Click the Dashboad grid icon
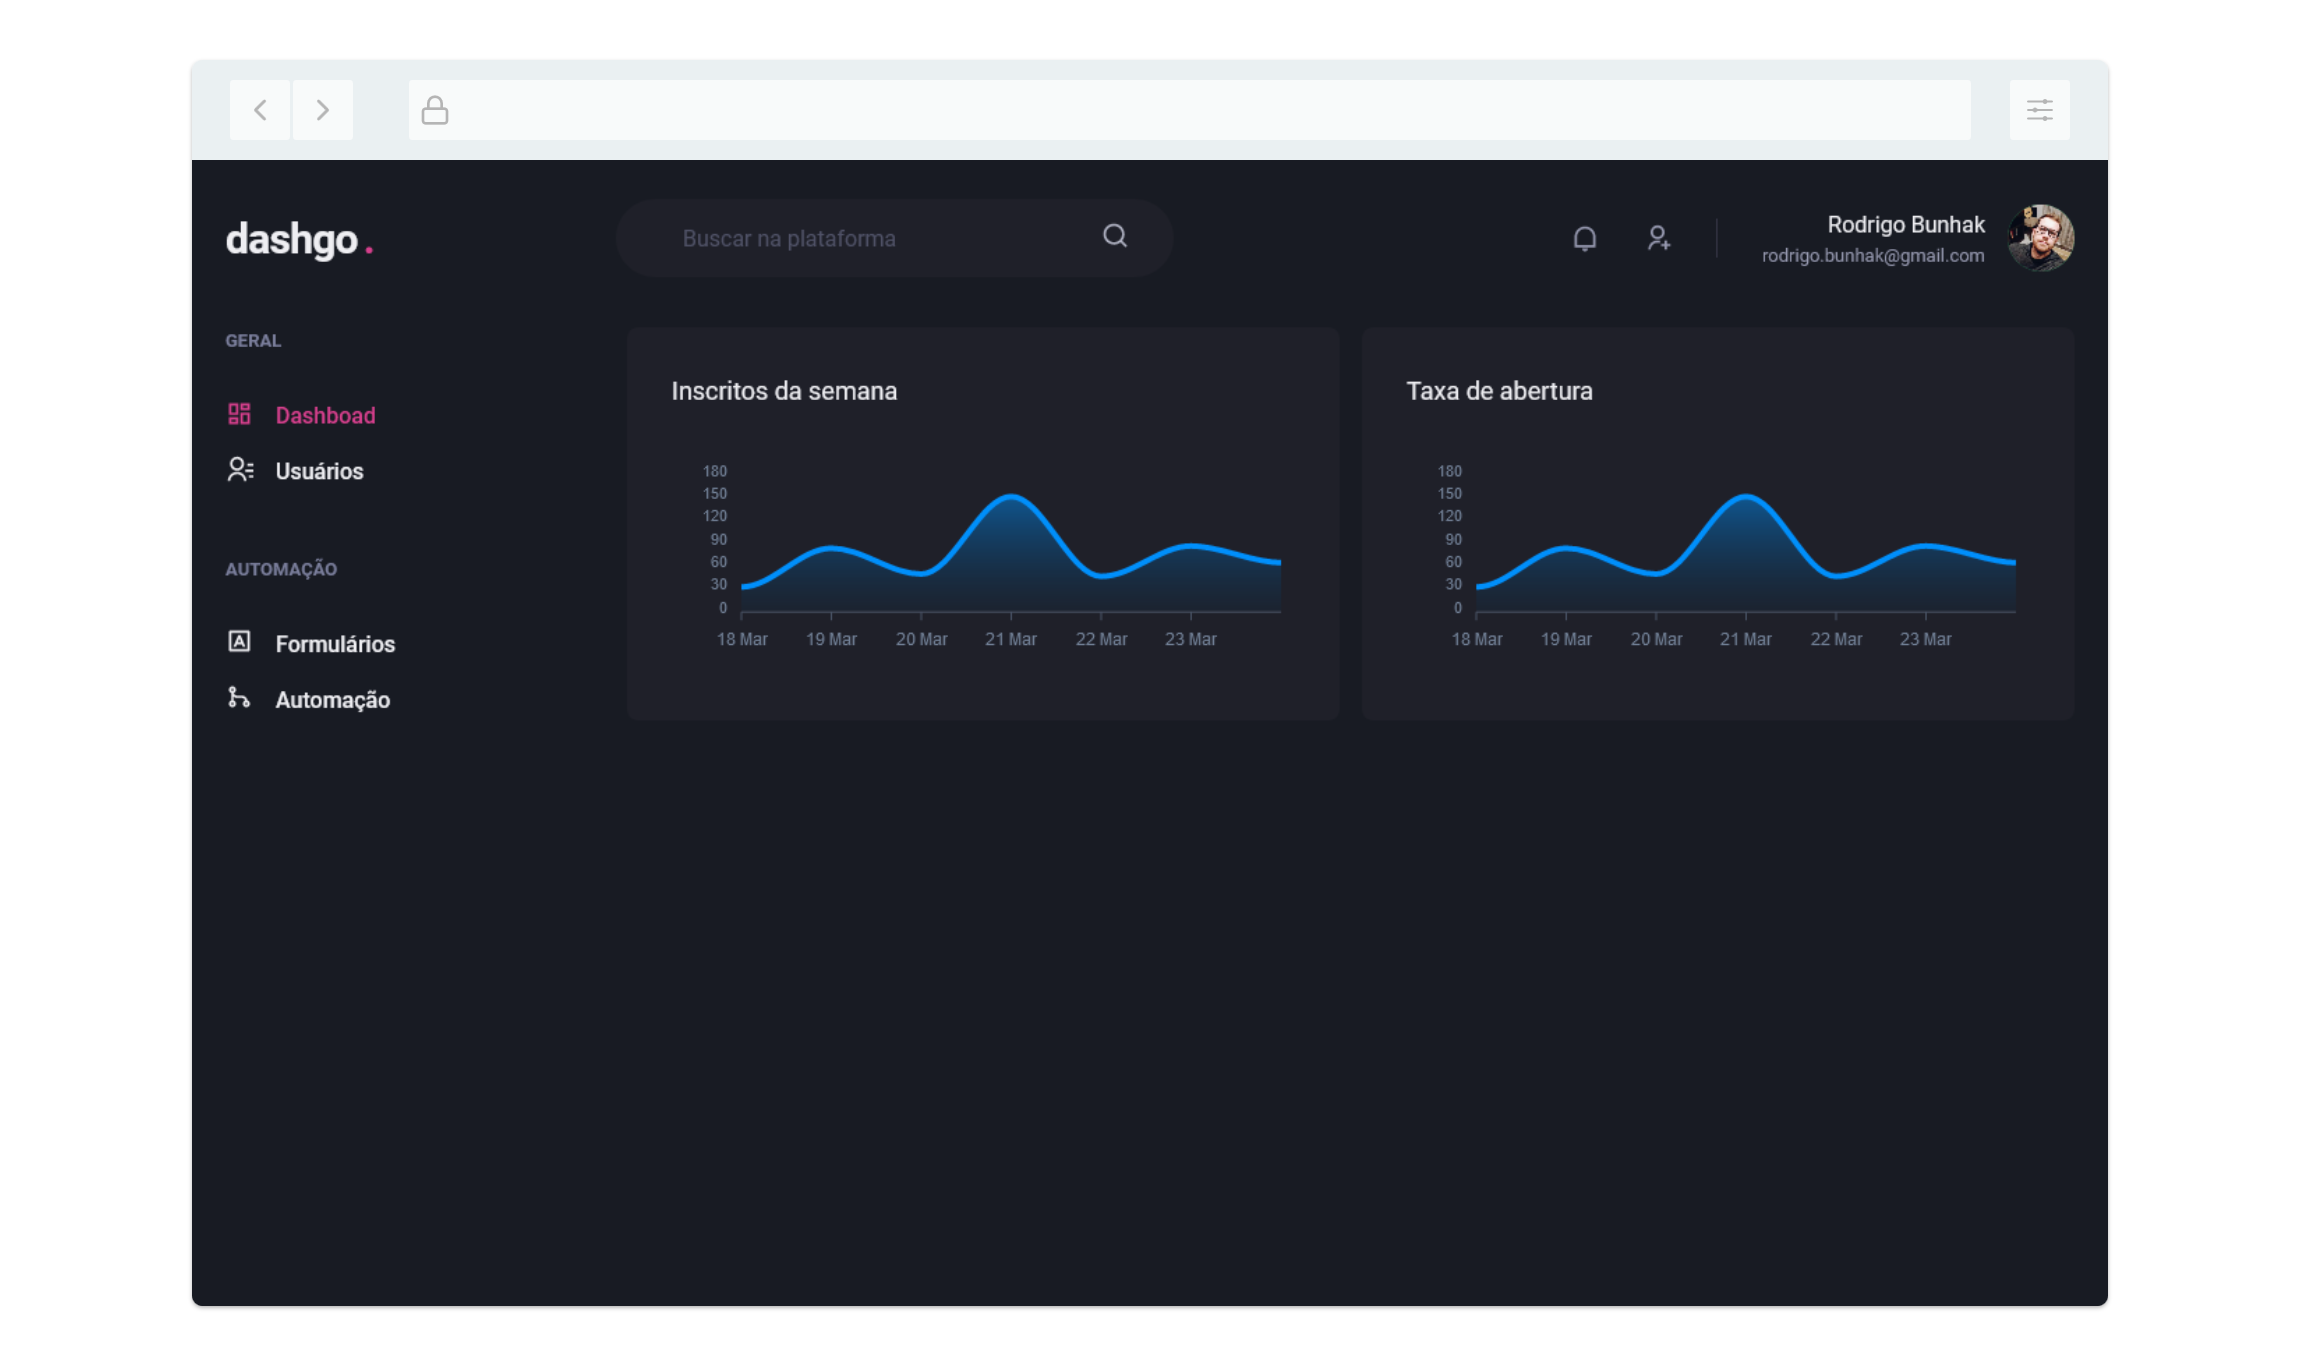Viewport: 2300px width, 1366px height. [x=239, y=414]
